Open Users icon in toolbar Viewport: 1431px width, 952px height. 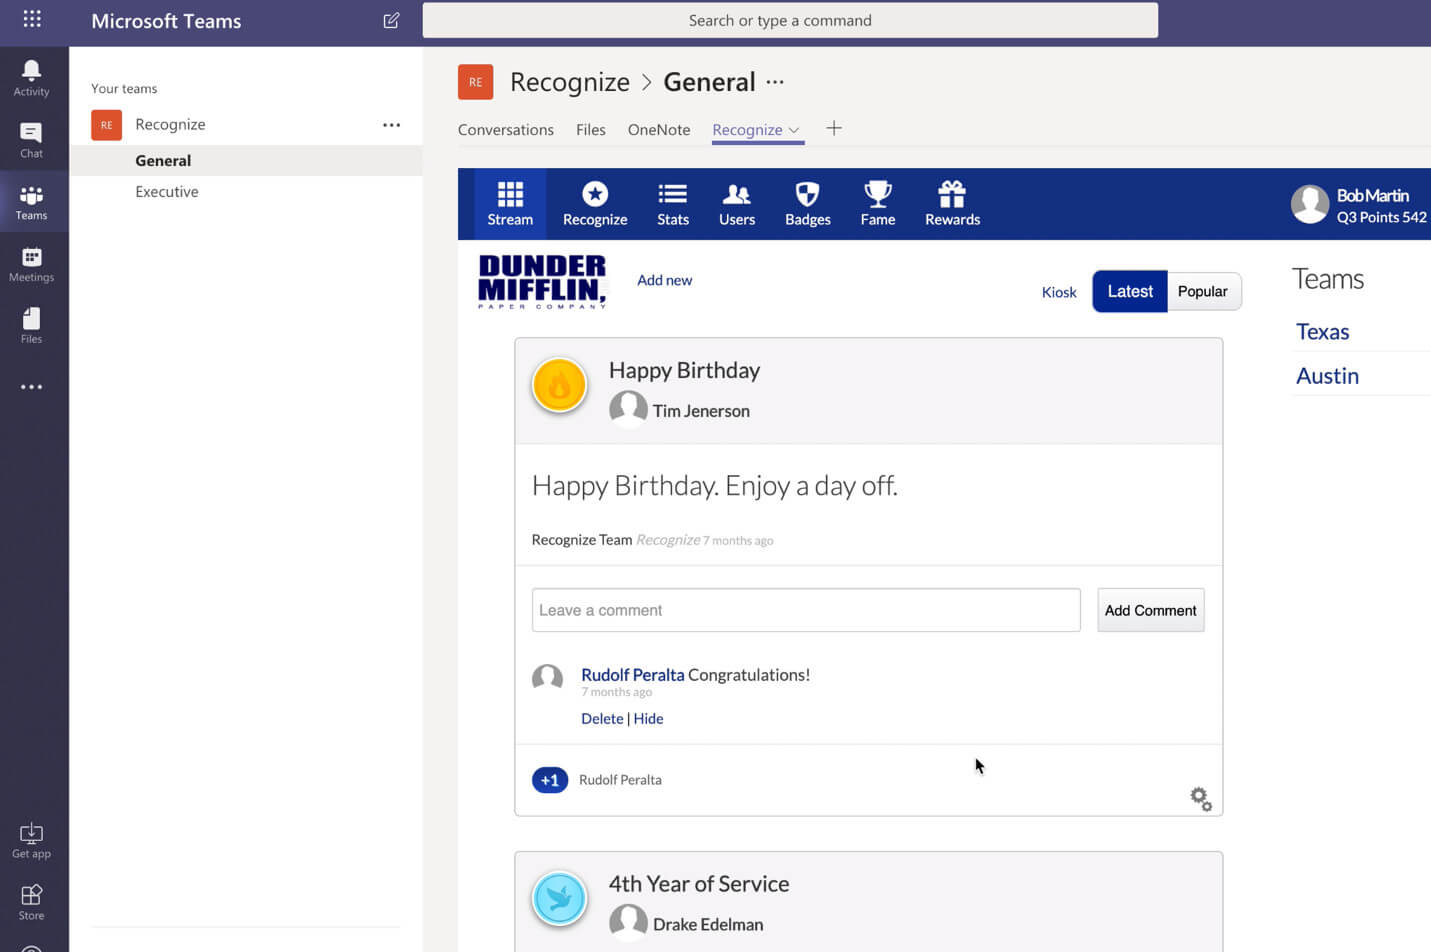pyautogui.click(x=737, y=204)
